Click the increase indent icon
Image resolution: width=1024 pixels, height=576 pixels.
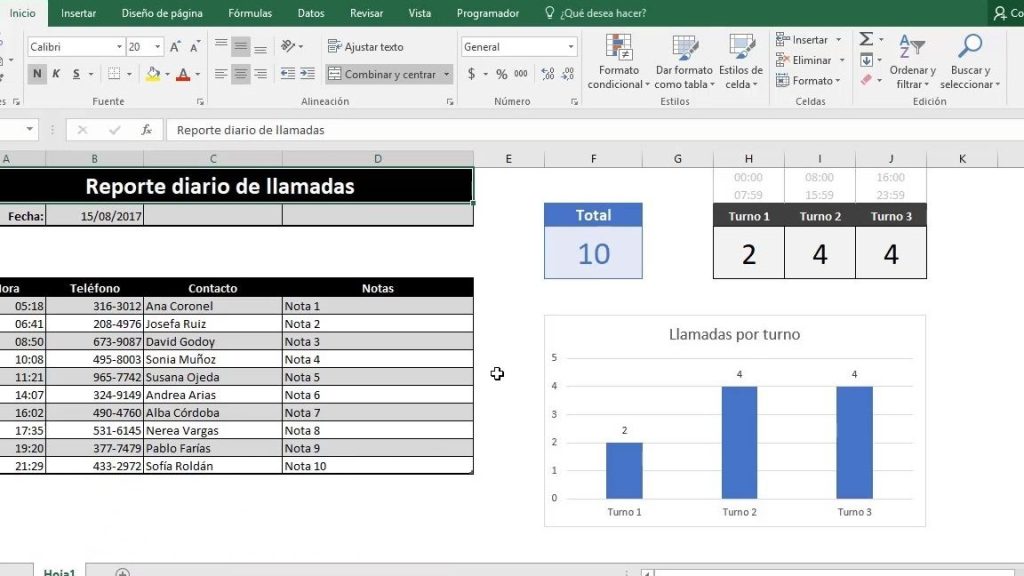(307, 74)
